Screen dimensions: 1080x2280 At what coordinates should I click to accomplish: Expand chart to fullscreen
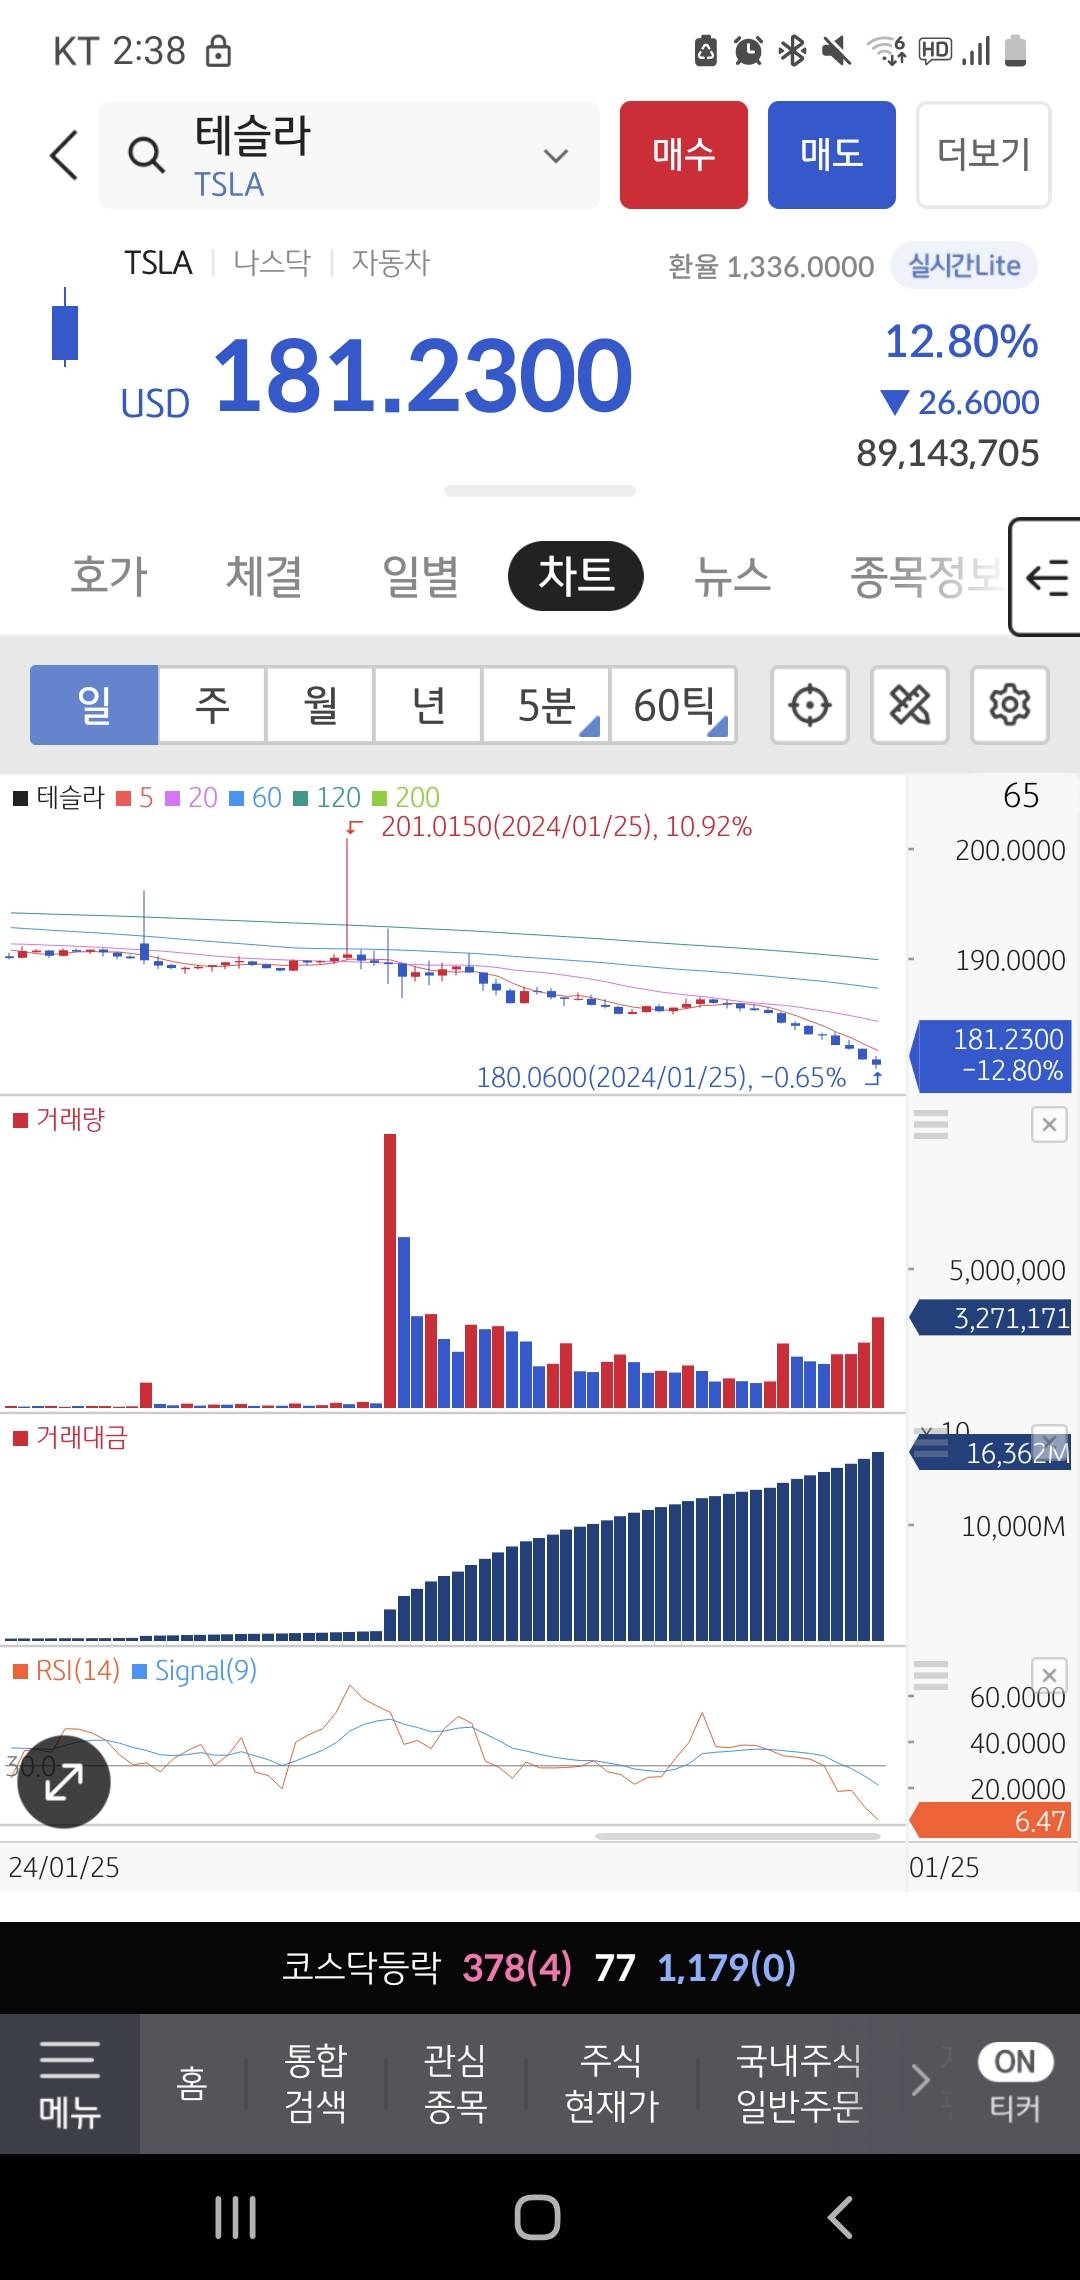64,1781
